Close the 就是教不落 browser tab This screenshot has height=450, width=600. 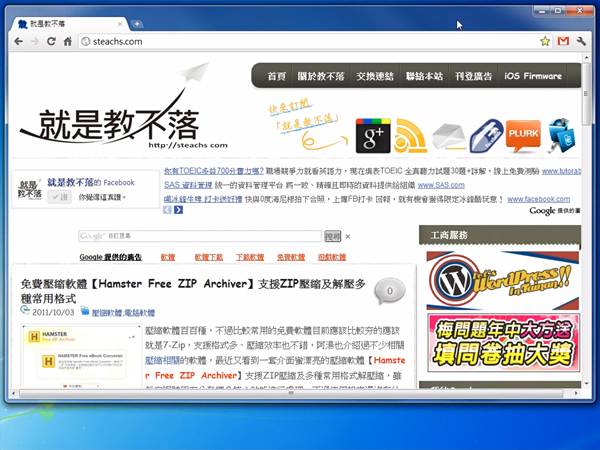coord(120,24)
